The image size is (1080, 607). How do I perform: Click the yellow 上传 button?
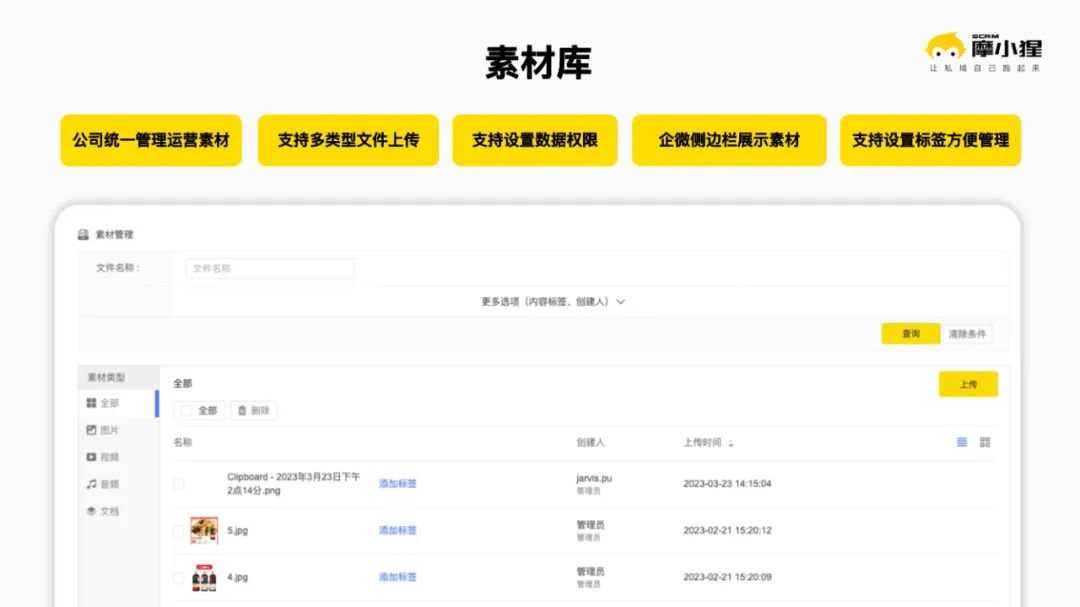click(x=967, y=383)
